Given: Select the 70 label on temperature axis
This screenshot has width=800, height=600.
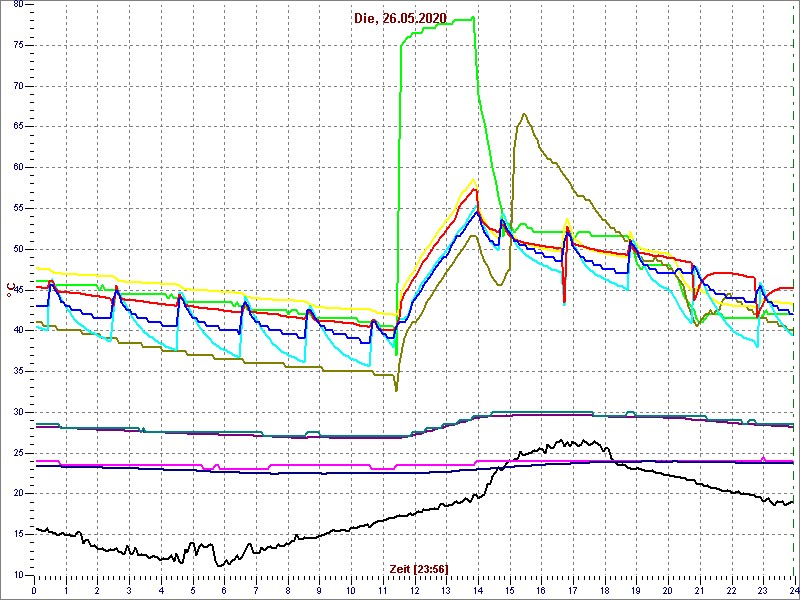Looking at the screenshot, I should (17, 86).
